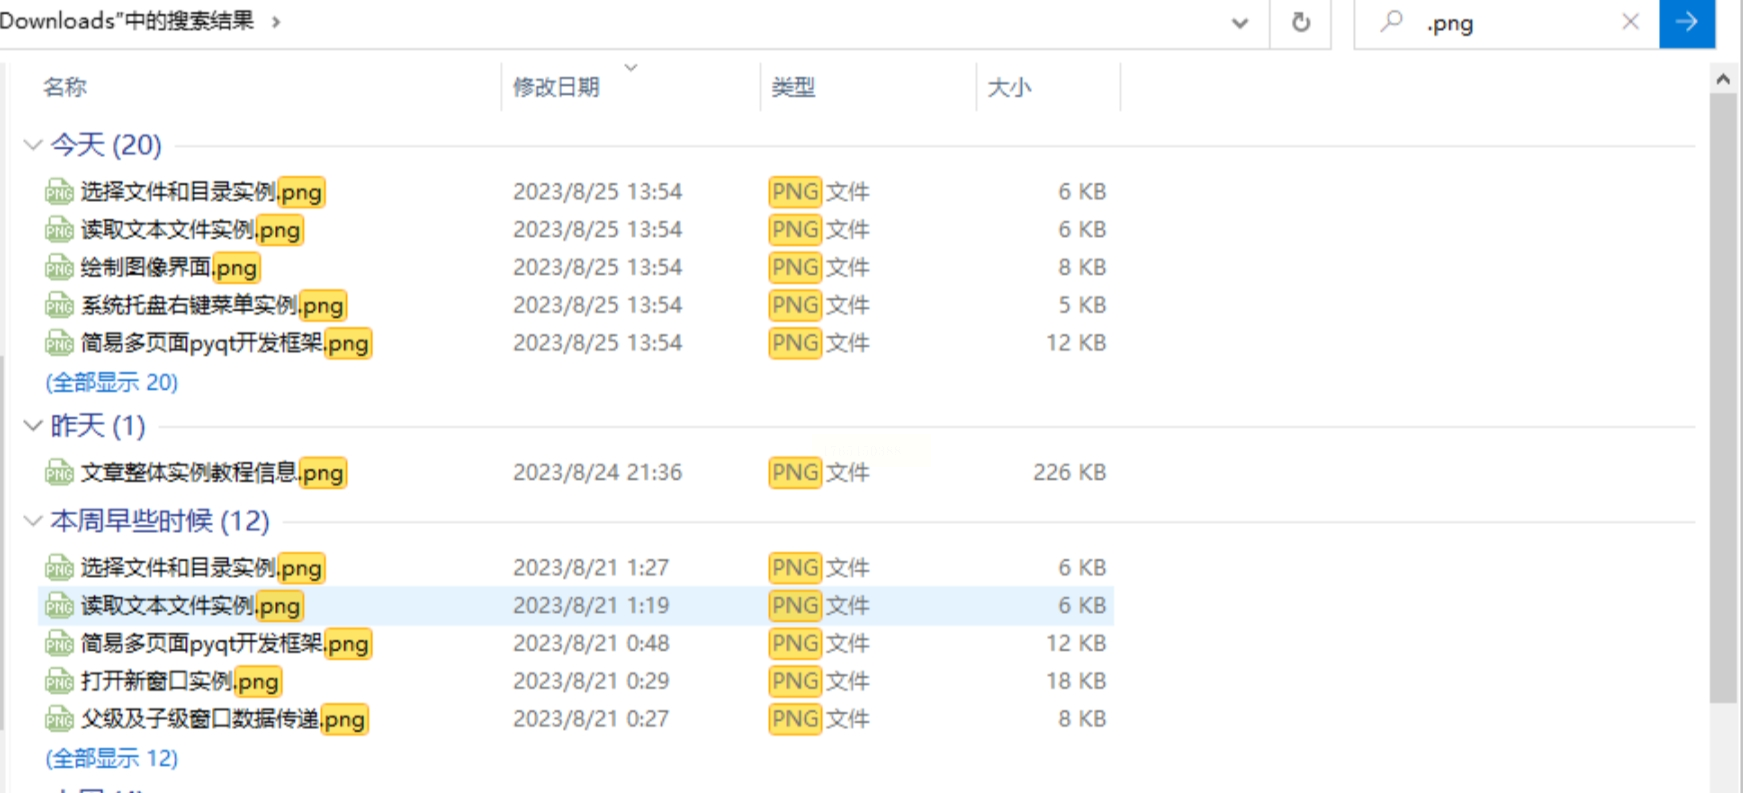Screen dimensions: 1743x793
Task: Show all 12 results in the 本周早些时候 group
Action: pos(112,759)
